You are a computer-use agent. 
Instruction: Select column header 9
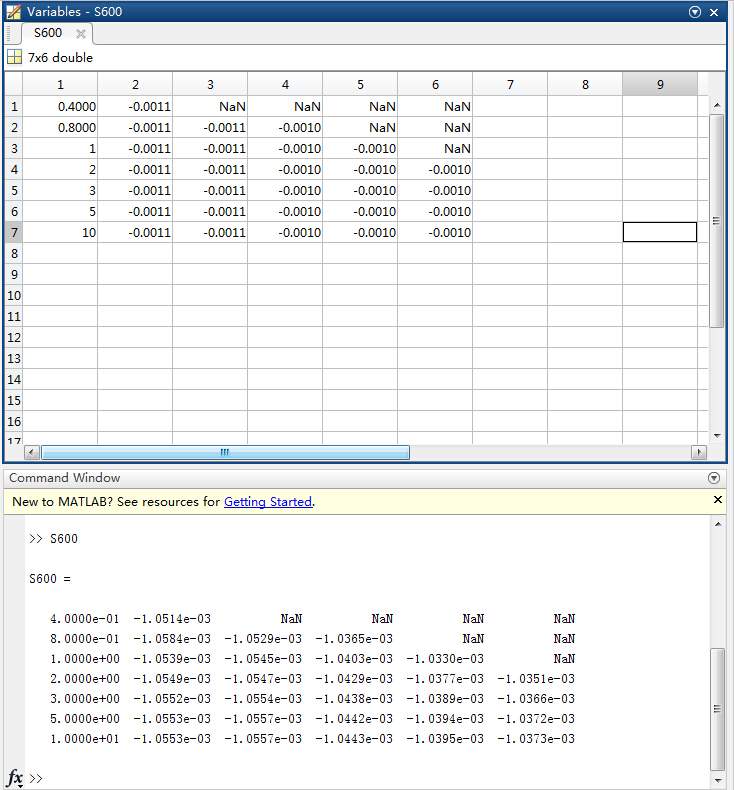660,85
